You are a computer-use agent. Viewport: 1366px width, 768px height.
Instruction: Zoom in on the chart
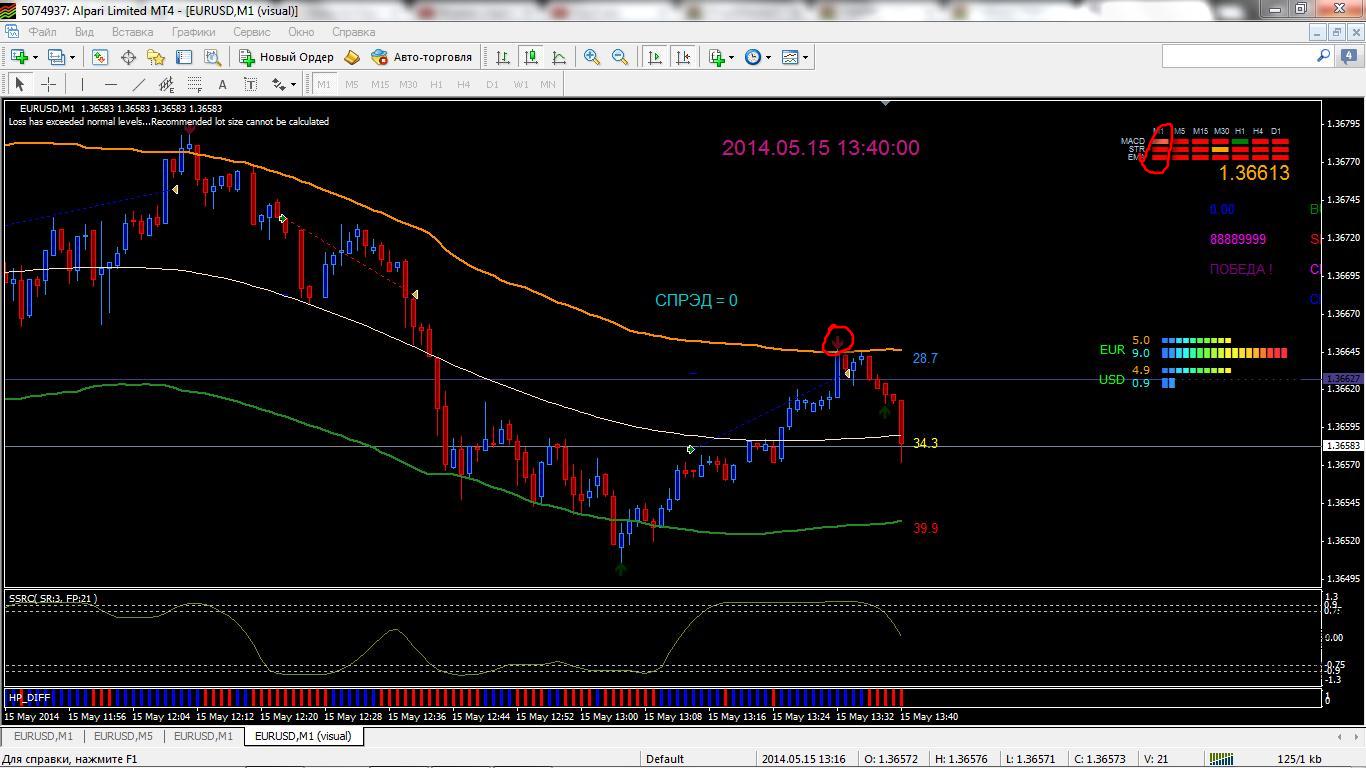(592, 57)
